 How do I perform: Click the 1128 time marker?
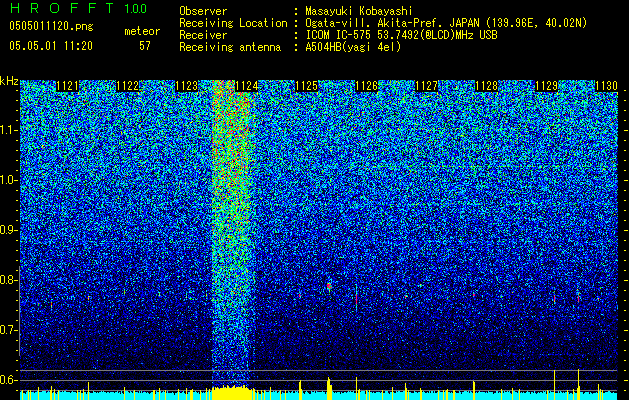(486, 86)
